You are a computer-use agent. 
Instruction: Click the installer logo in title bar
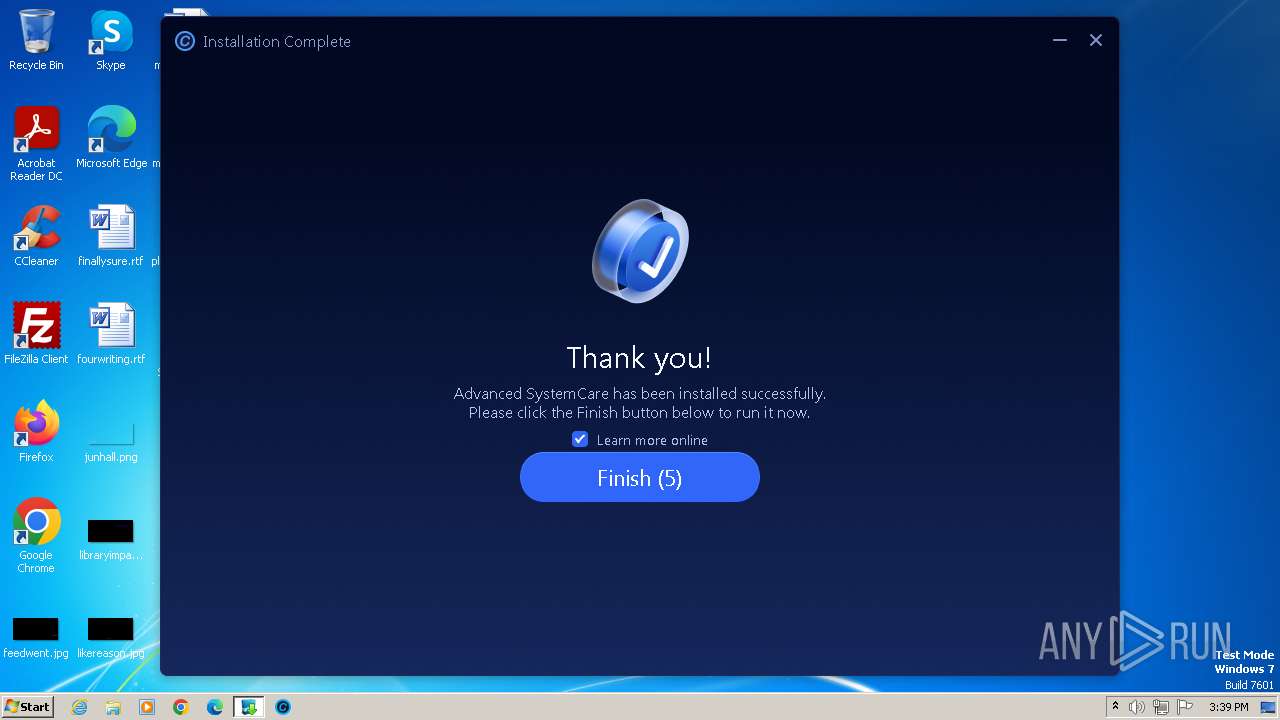tap(184, 41)
